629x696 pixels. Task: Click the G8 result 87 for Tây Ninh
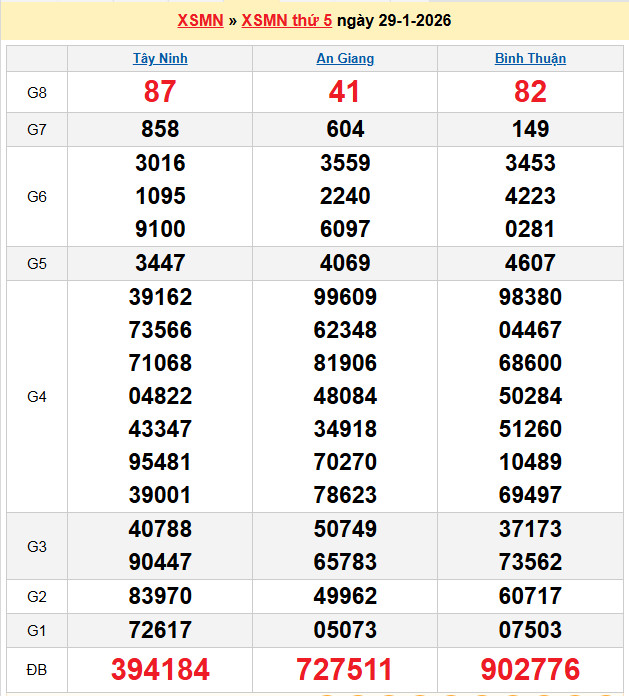pos(160,92)
